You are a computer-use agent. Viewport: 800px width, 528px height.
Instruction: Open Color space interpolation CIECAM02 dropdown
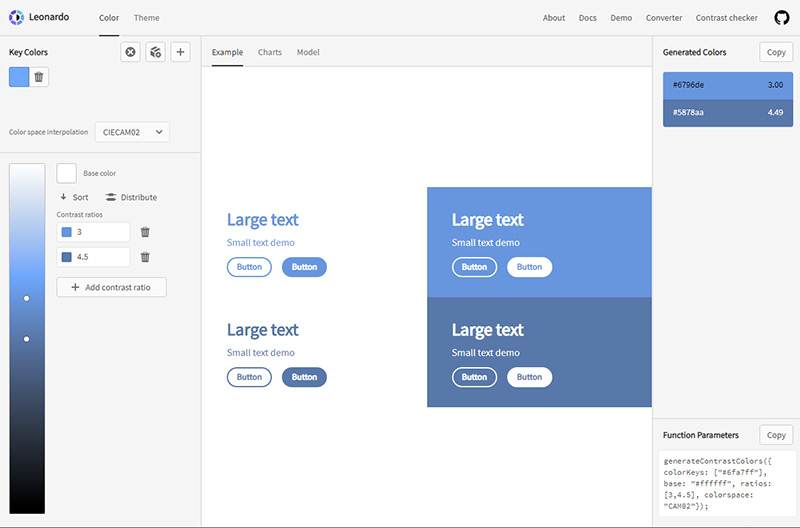pyautogui.click(x=132, y=132)
